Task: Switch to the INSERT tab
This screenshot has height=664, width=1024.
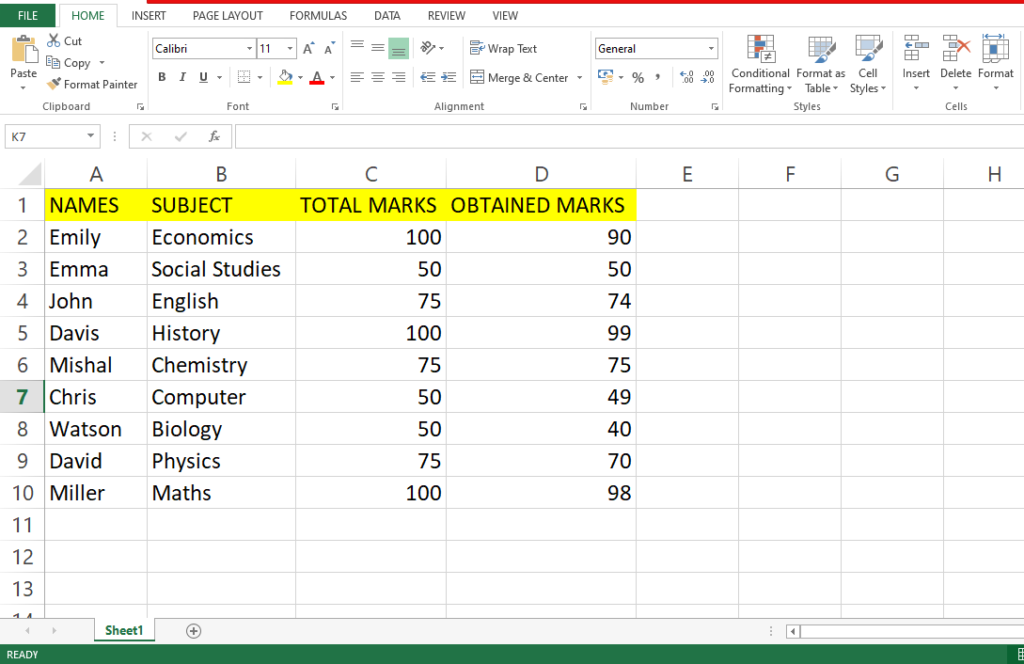Action: click(148, 16)
